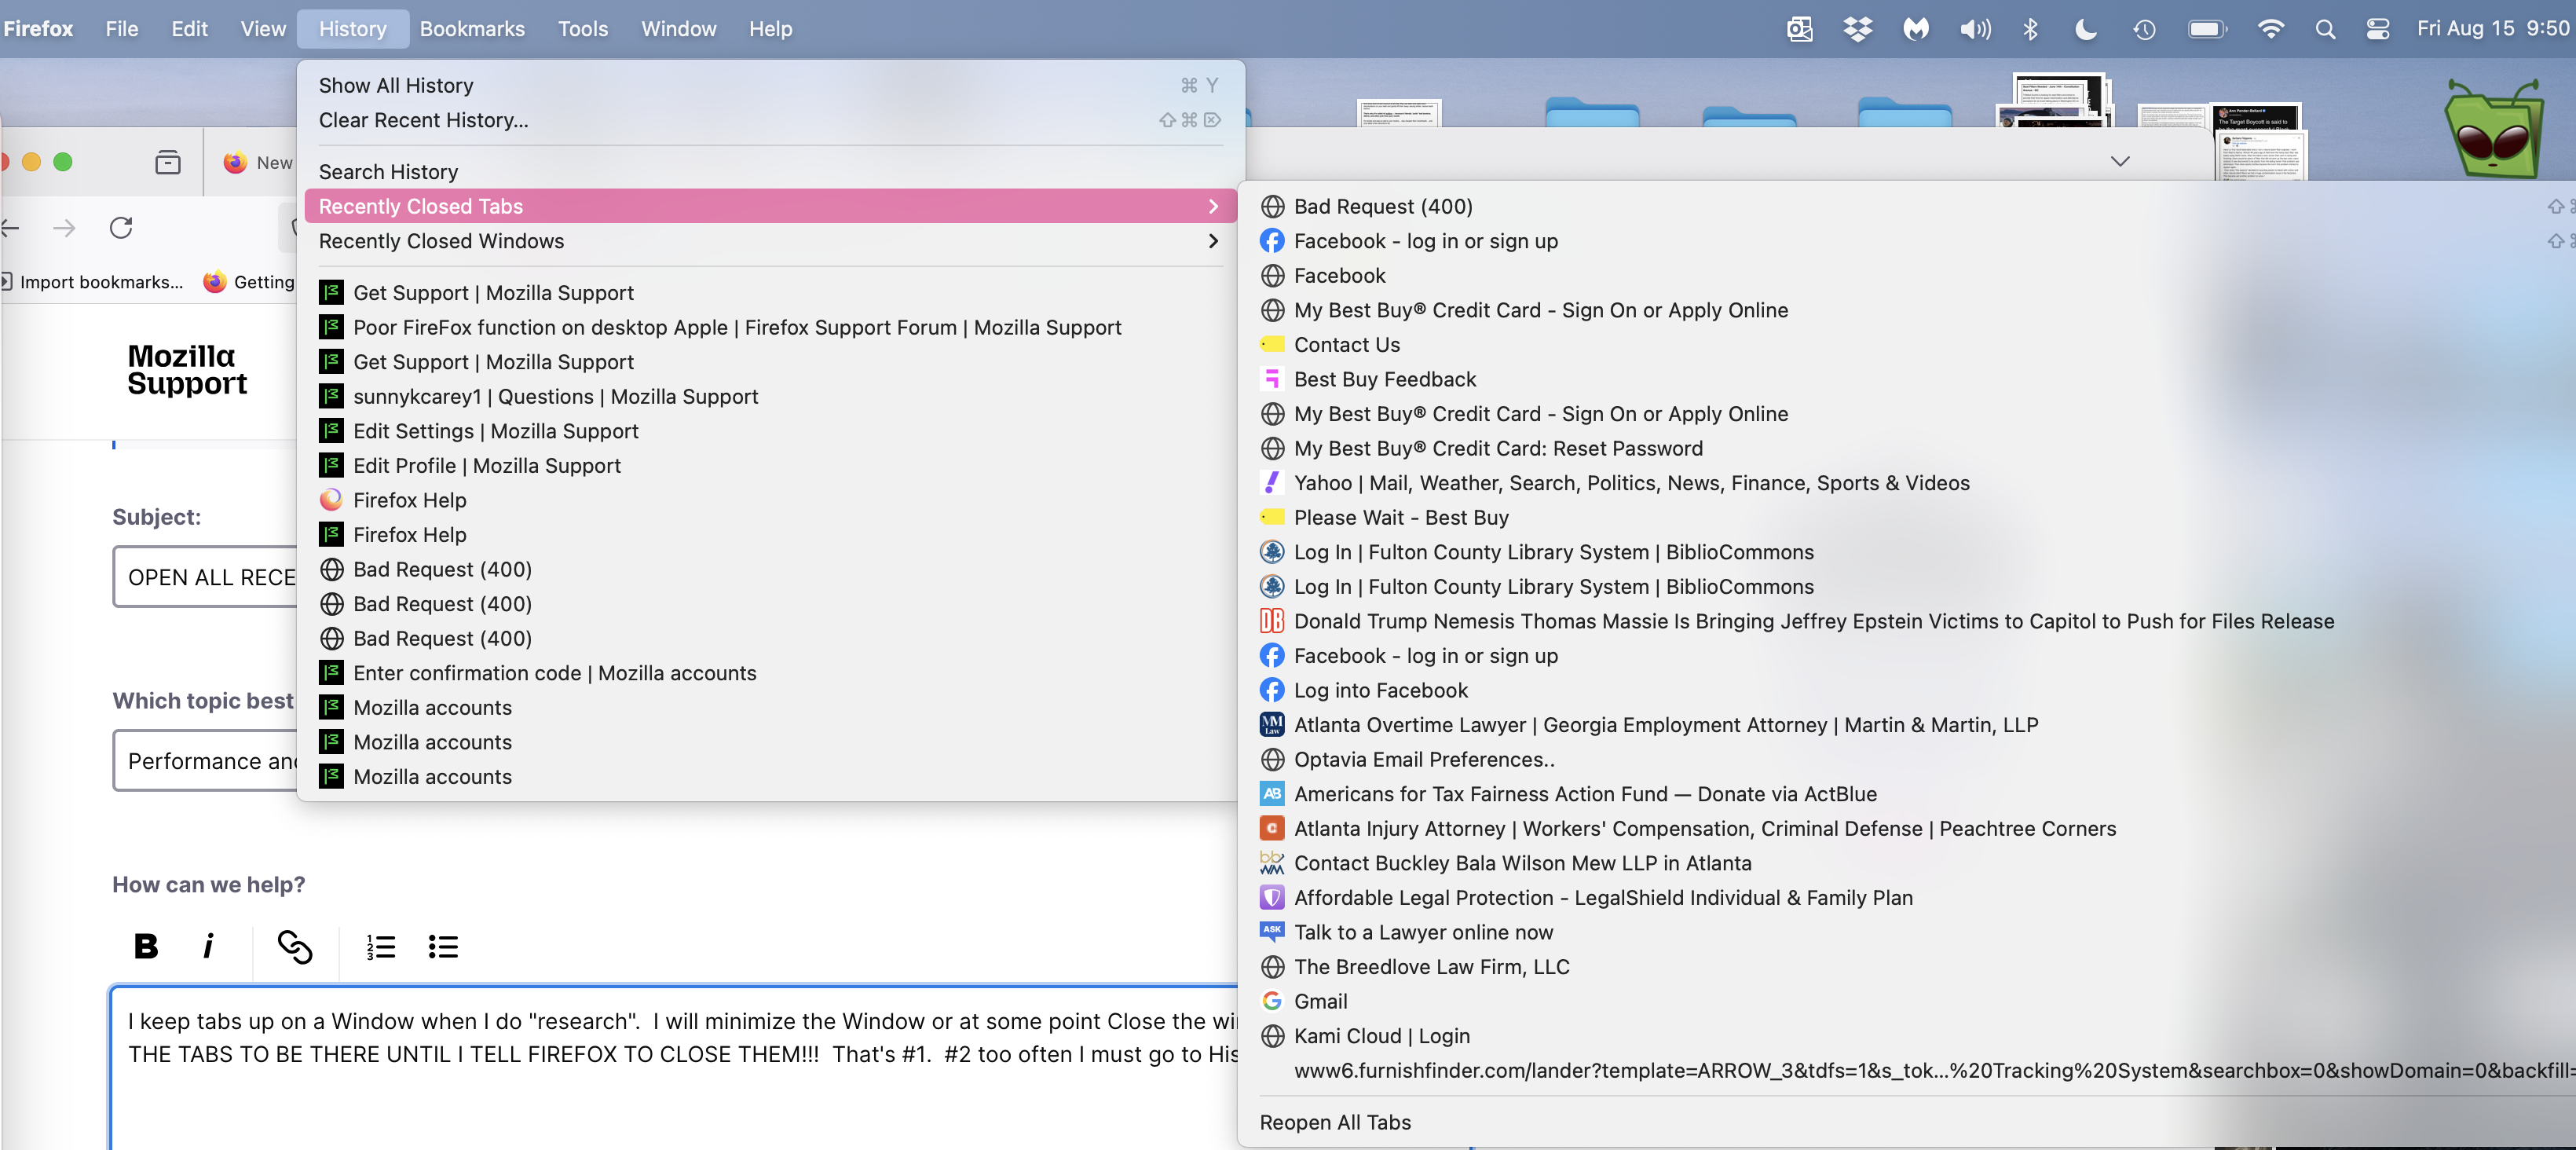Screen dimensions: 2576x1150
Task: Reload the page with the refresh icon
Action: click(x=121, y=228)
